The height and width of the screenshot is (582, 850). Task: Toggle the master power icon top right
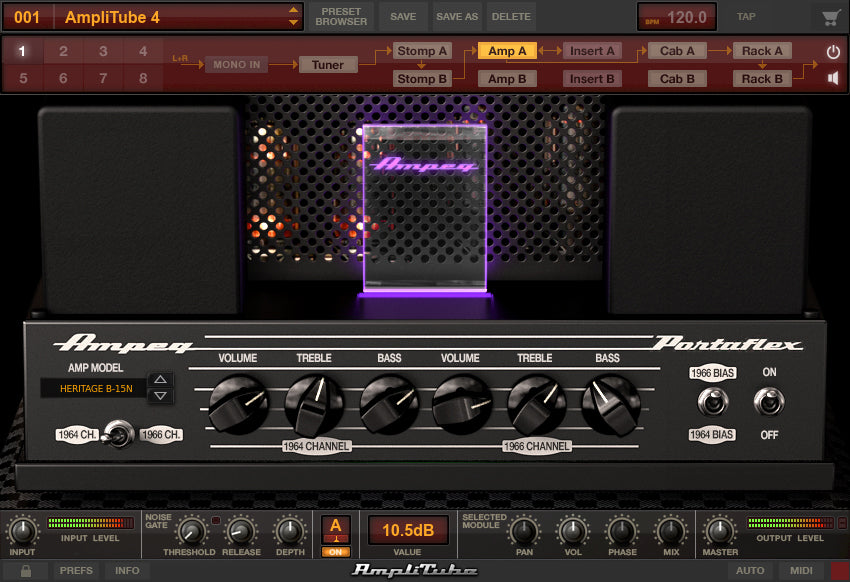point(833,49)
